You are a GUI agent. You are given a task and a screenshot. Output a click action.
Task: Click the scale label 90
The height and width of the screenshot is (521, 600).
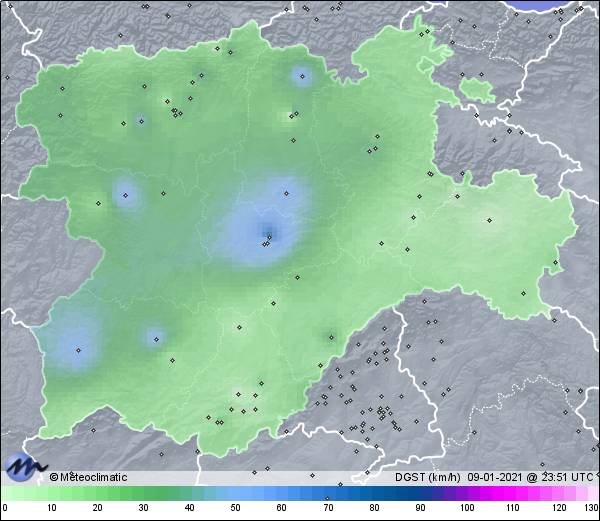[x=421, y=508]
